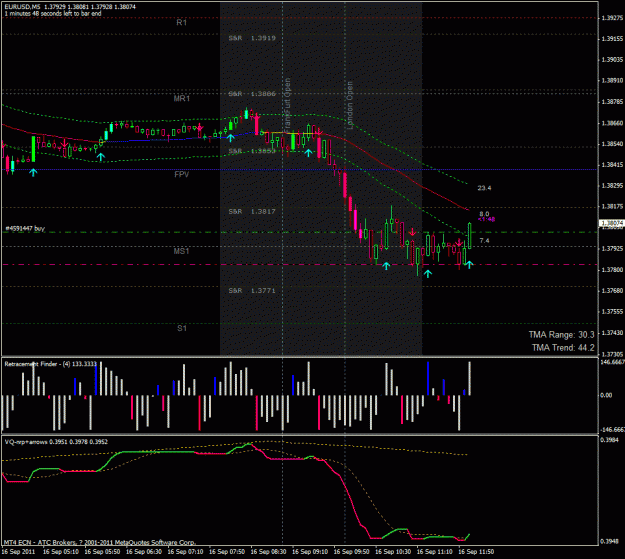Click the 16 Sep 06:30 time axis label
The width and height of the screenshot is (625, 559).
[143, 552]
